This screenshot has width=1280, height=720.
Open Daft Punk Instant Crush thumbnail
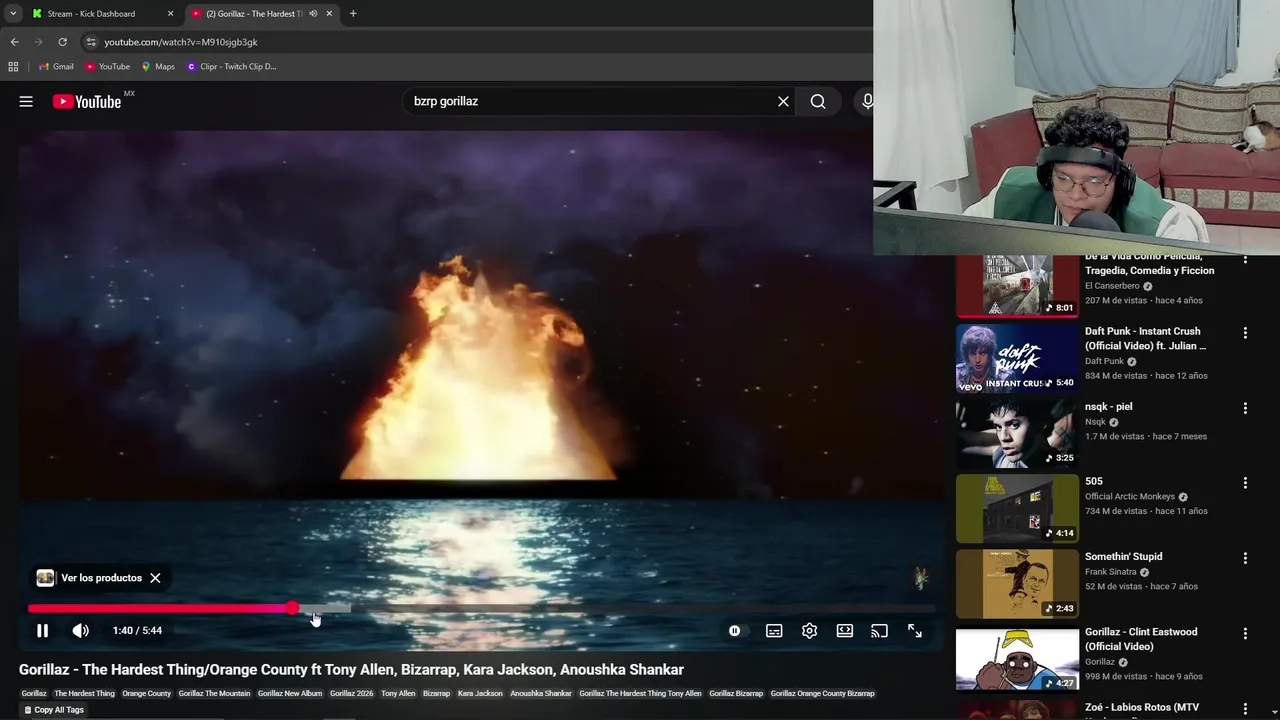(1017, 358)
